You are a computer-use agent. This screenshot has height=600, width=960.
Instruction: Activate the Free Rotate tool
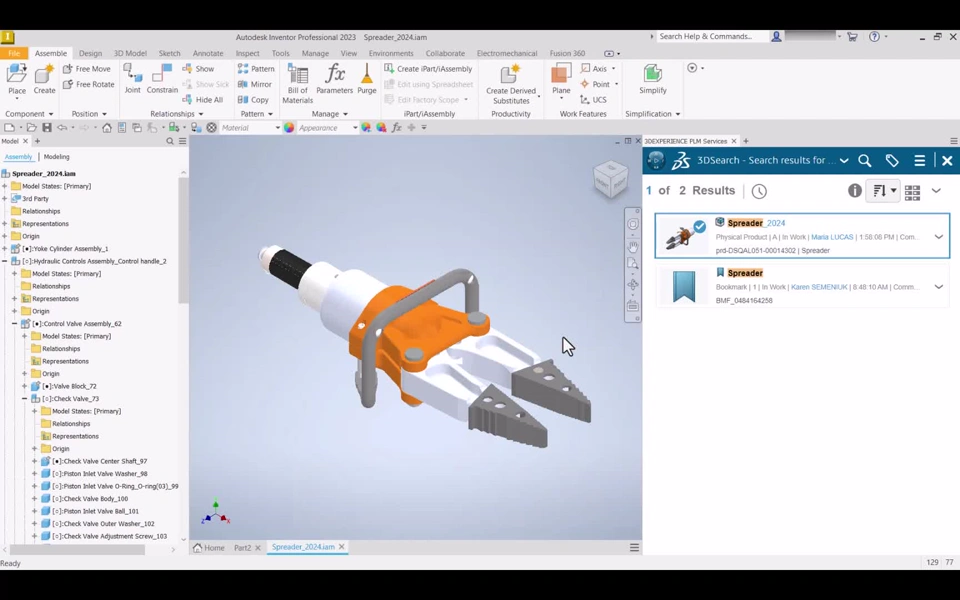pyautogui.click(x=89, y=84)
